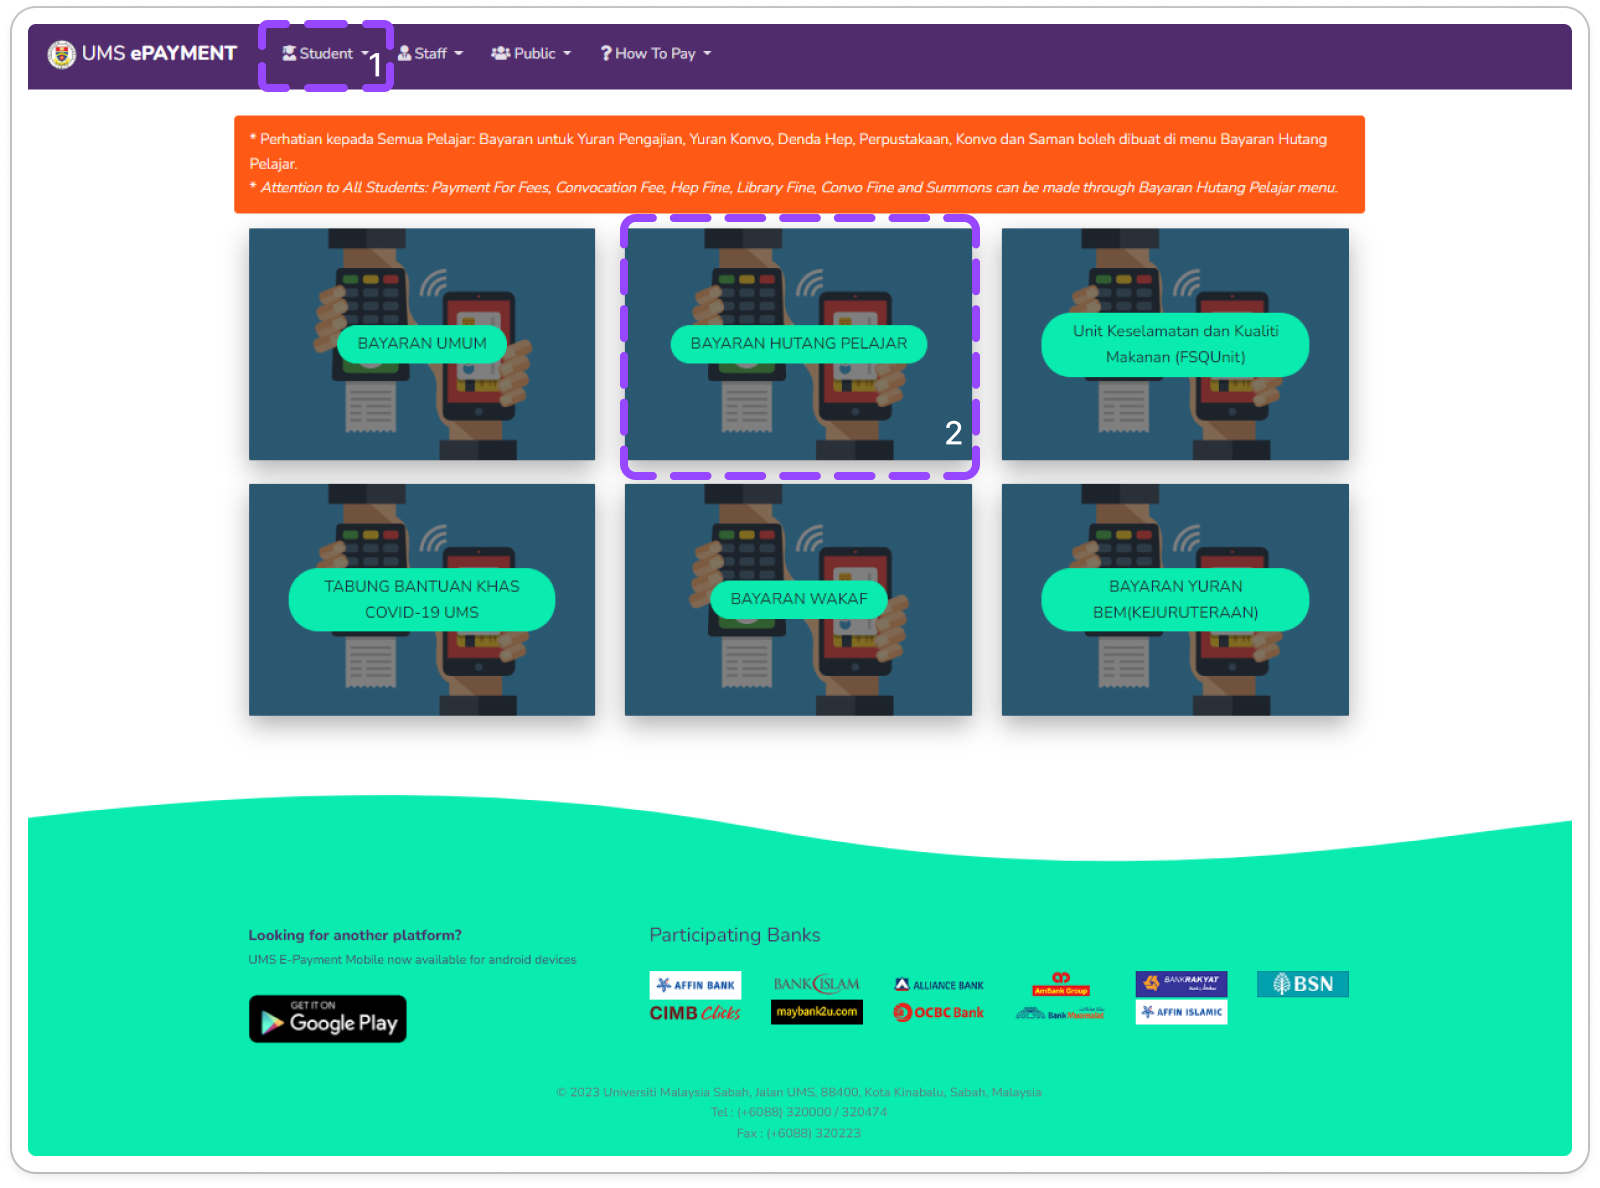
Task: Click the UMS crest logo icon
Action: (x=62, y=54)
